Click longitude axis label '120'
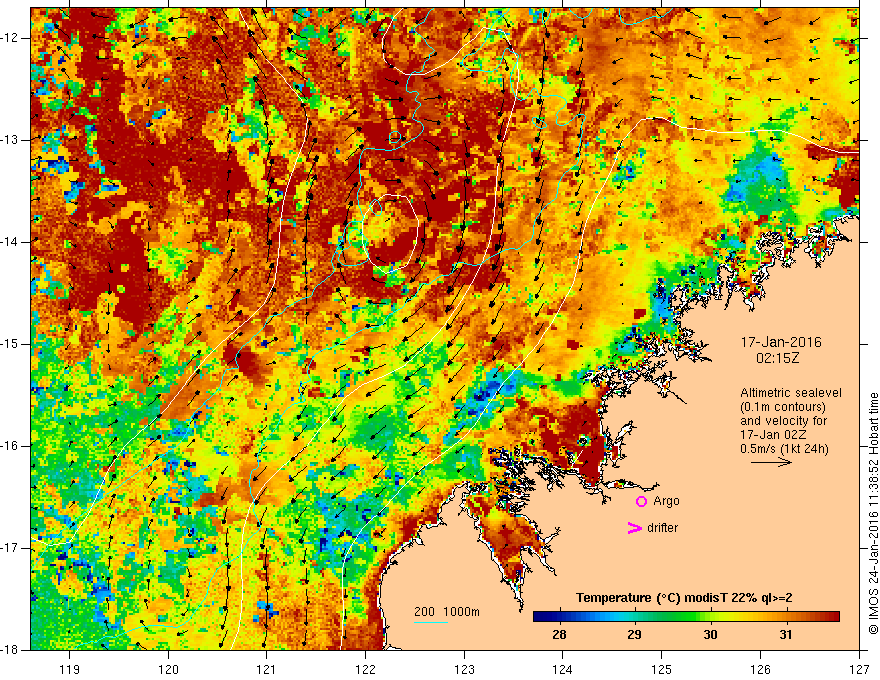 pyautogui.click(x=168, y=669)
